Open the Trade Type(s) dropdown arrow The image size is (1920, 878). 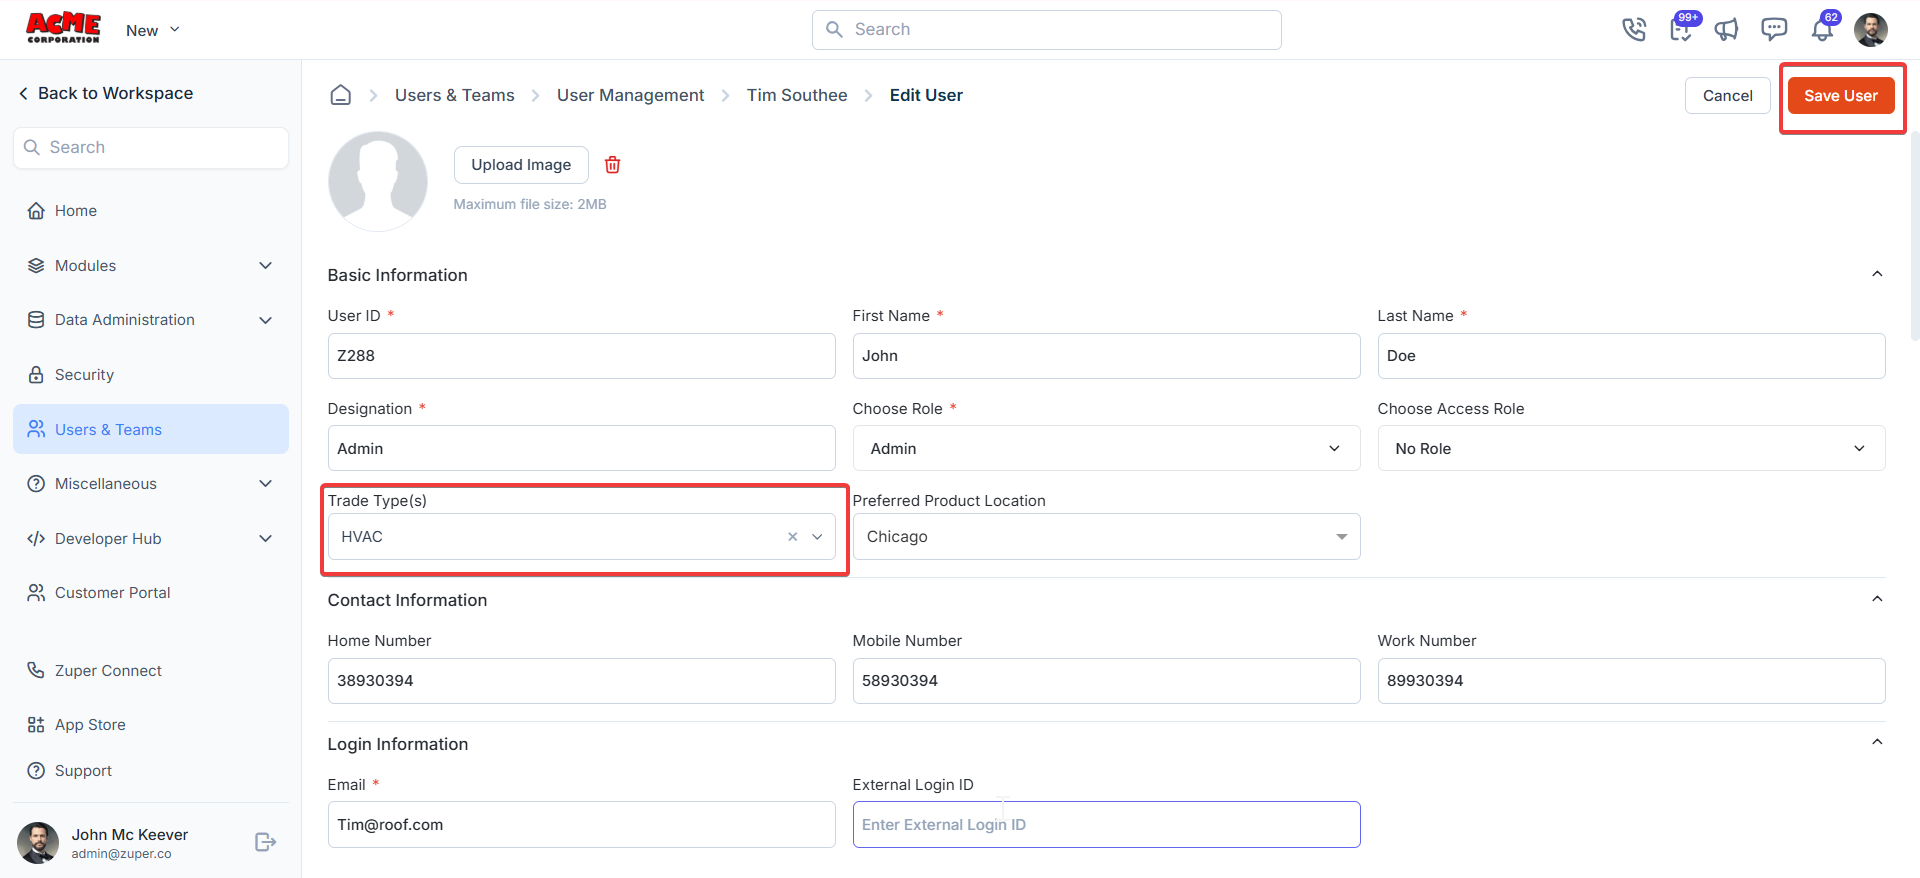pyautogui.click(x=817, y=537)
